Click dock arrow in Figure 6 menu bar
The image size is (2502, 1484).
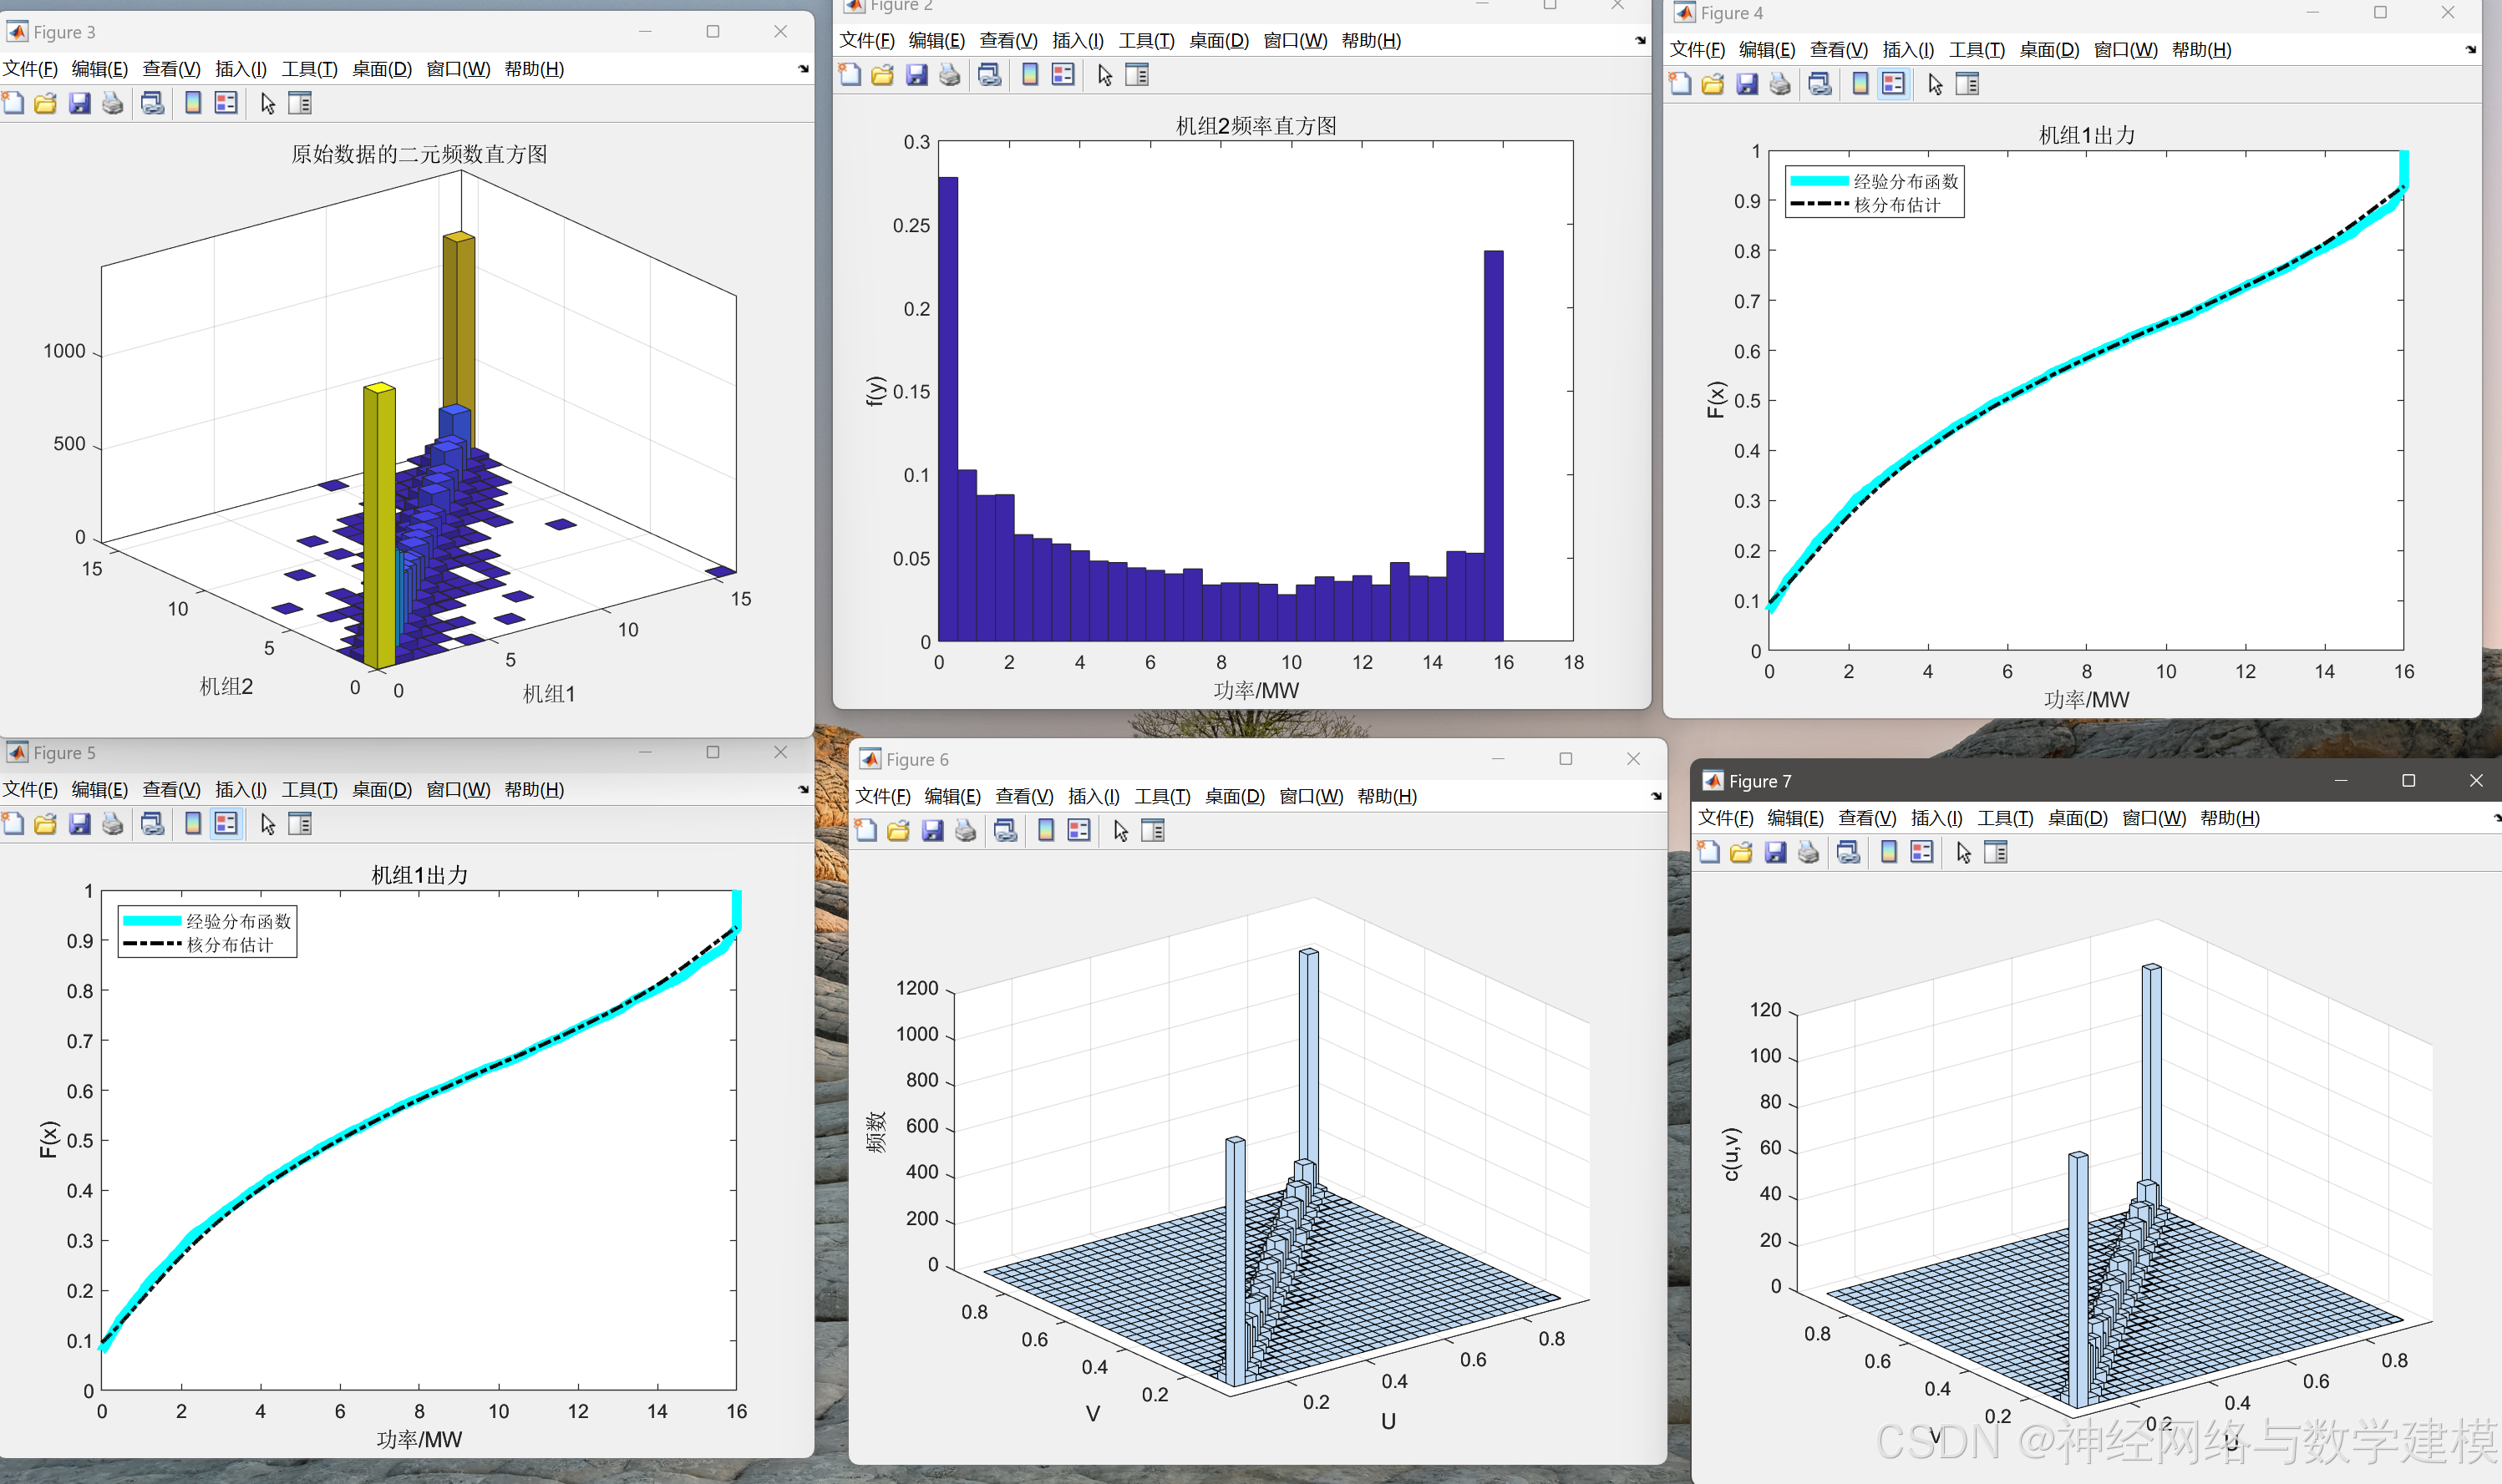(x=1656, y=796)
